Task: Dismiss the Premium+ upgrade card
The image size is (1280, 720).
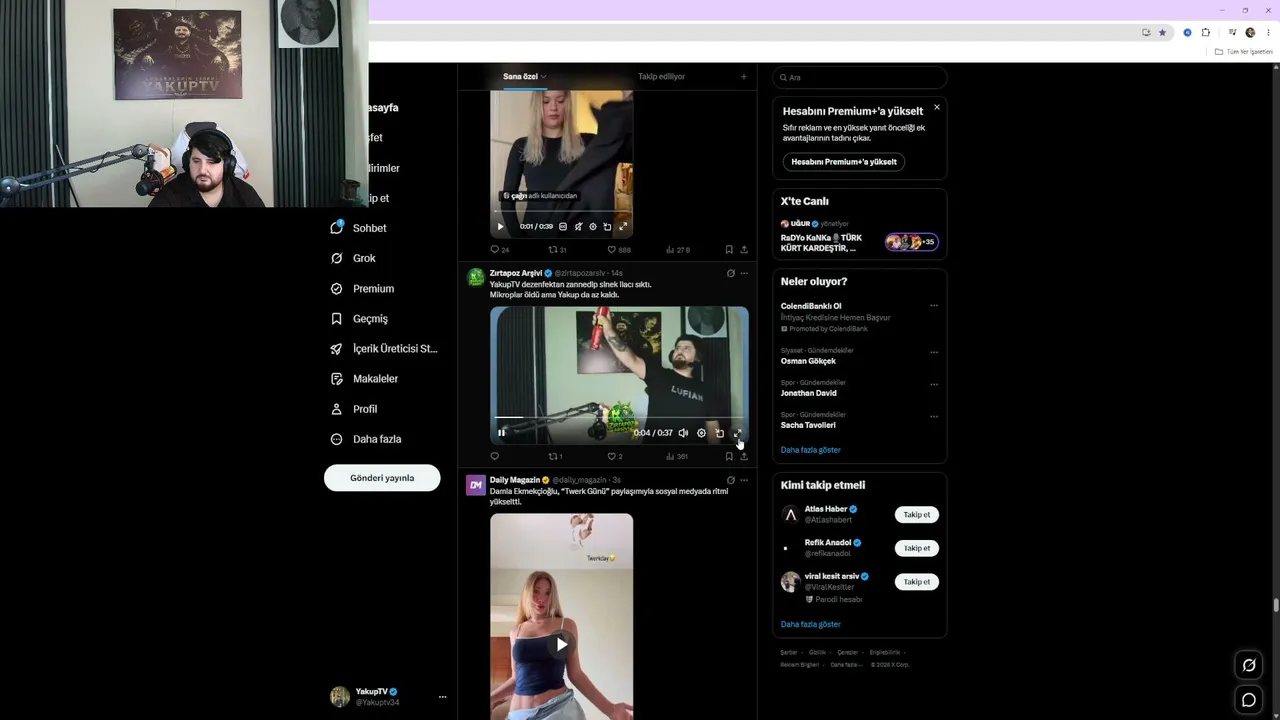Action: 937,107
